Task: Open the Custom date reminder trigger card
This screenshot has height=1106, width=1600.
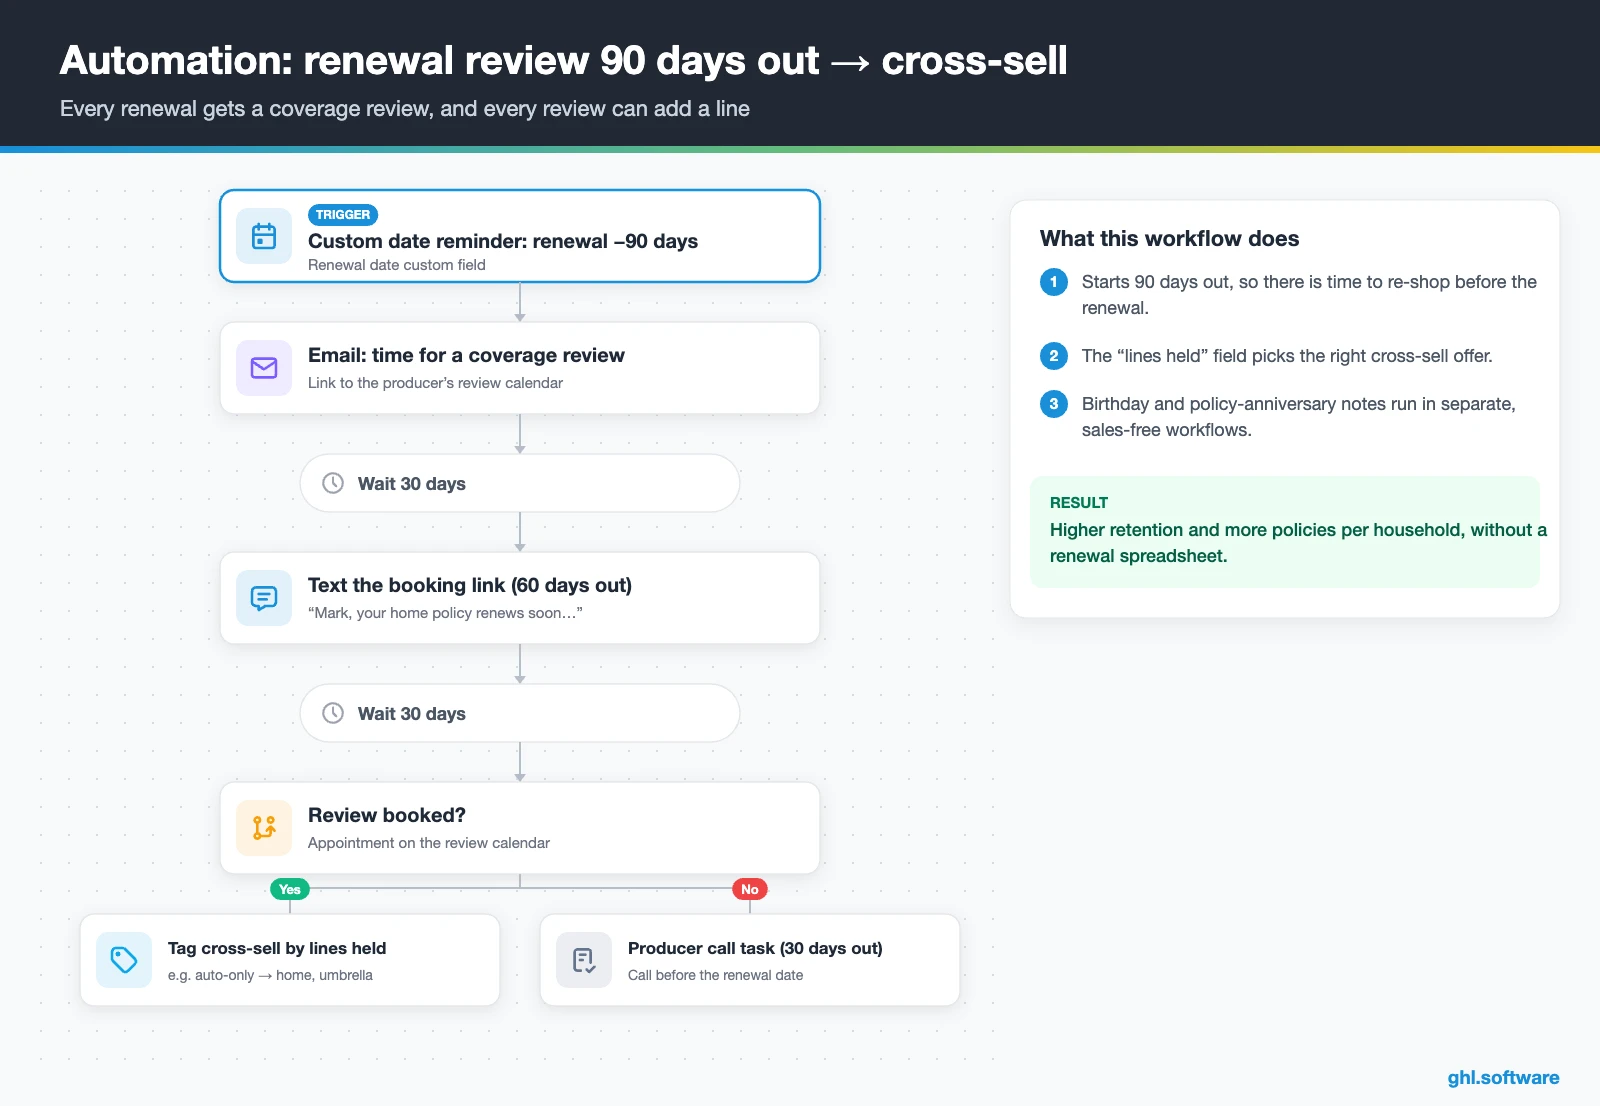Action: tap(520, 236)
